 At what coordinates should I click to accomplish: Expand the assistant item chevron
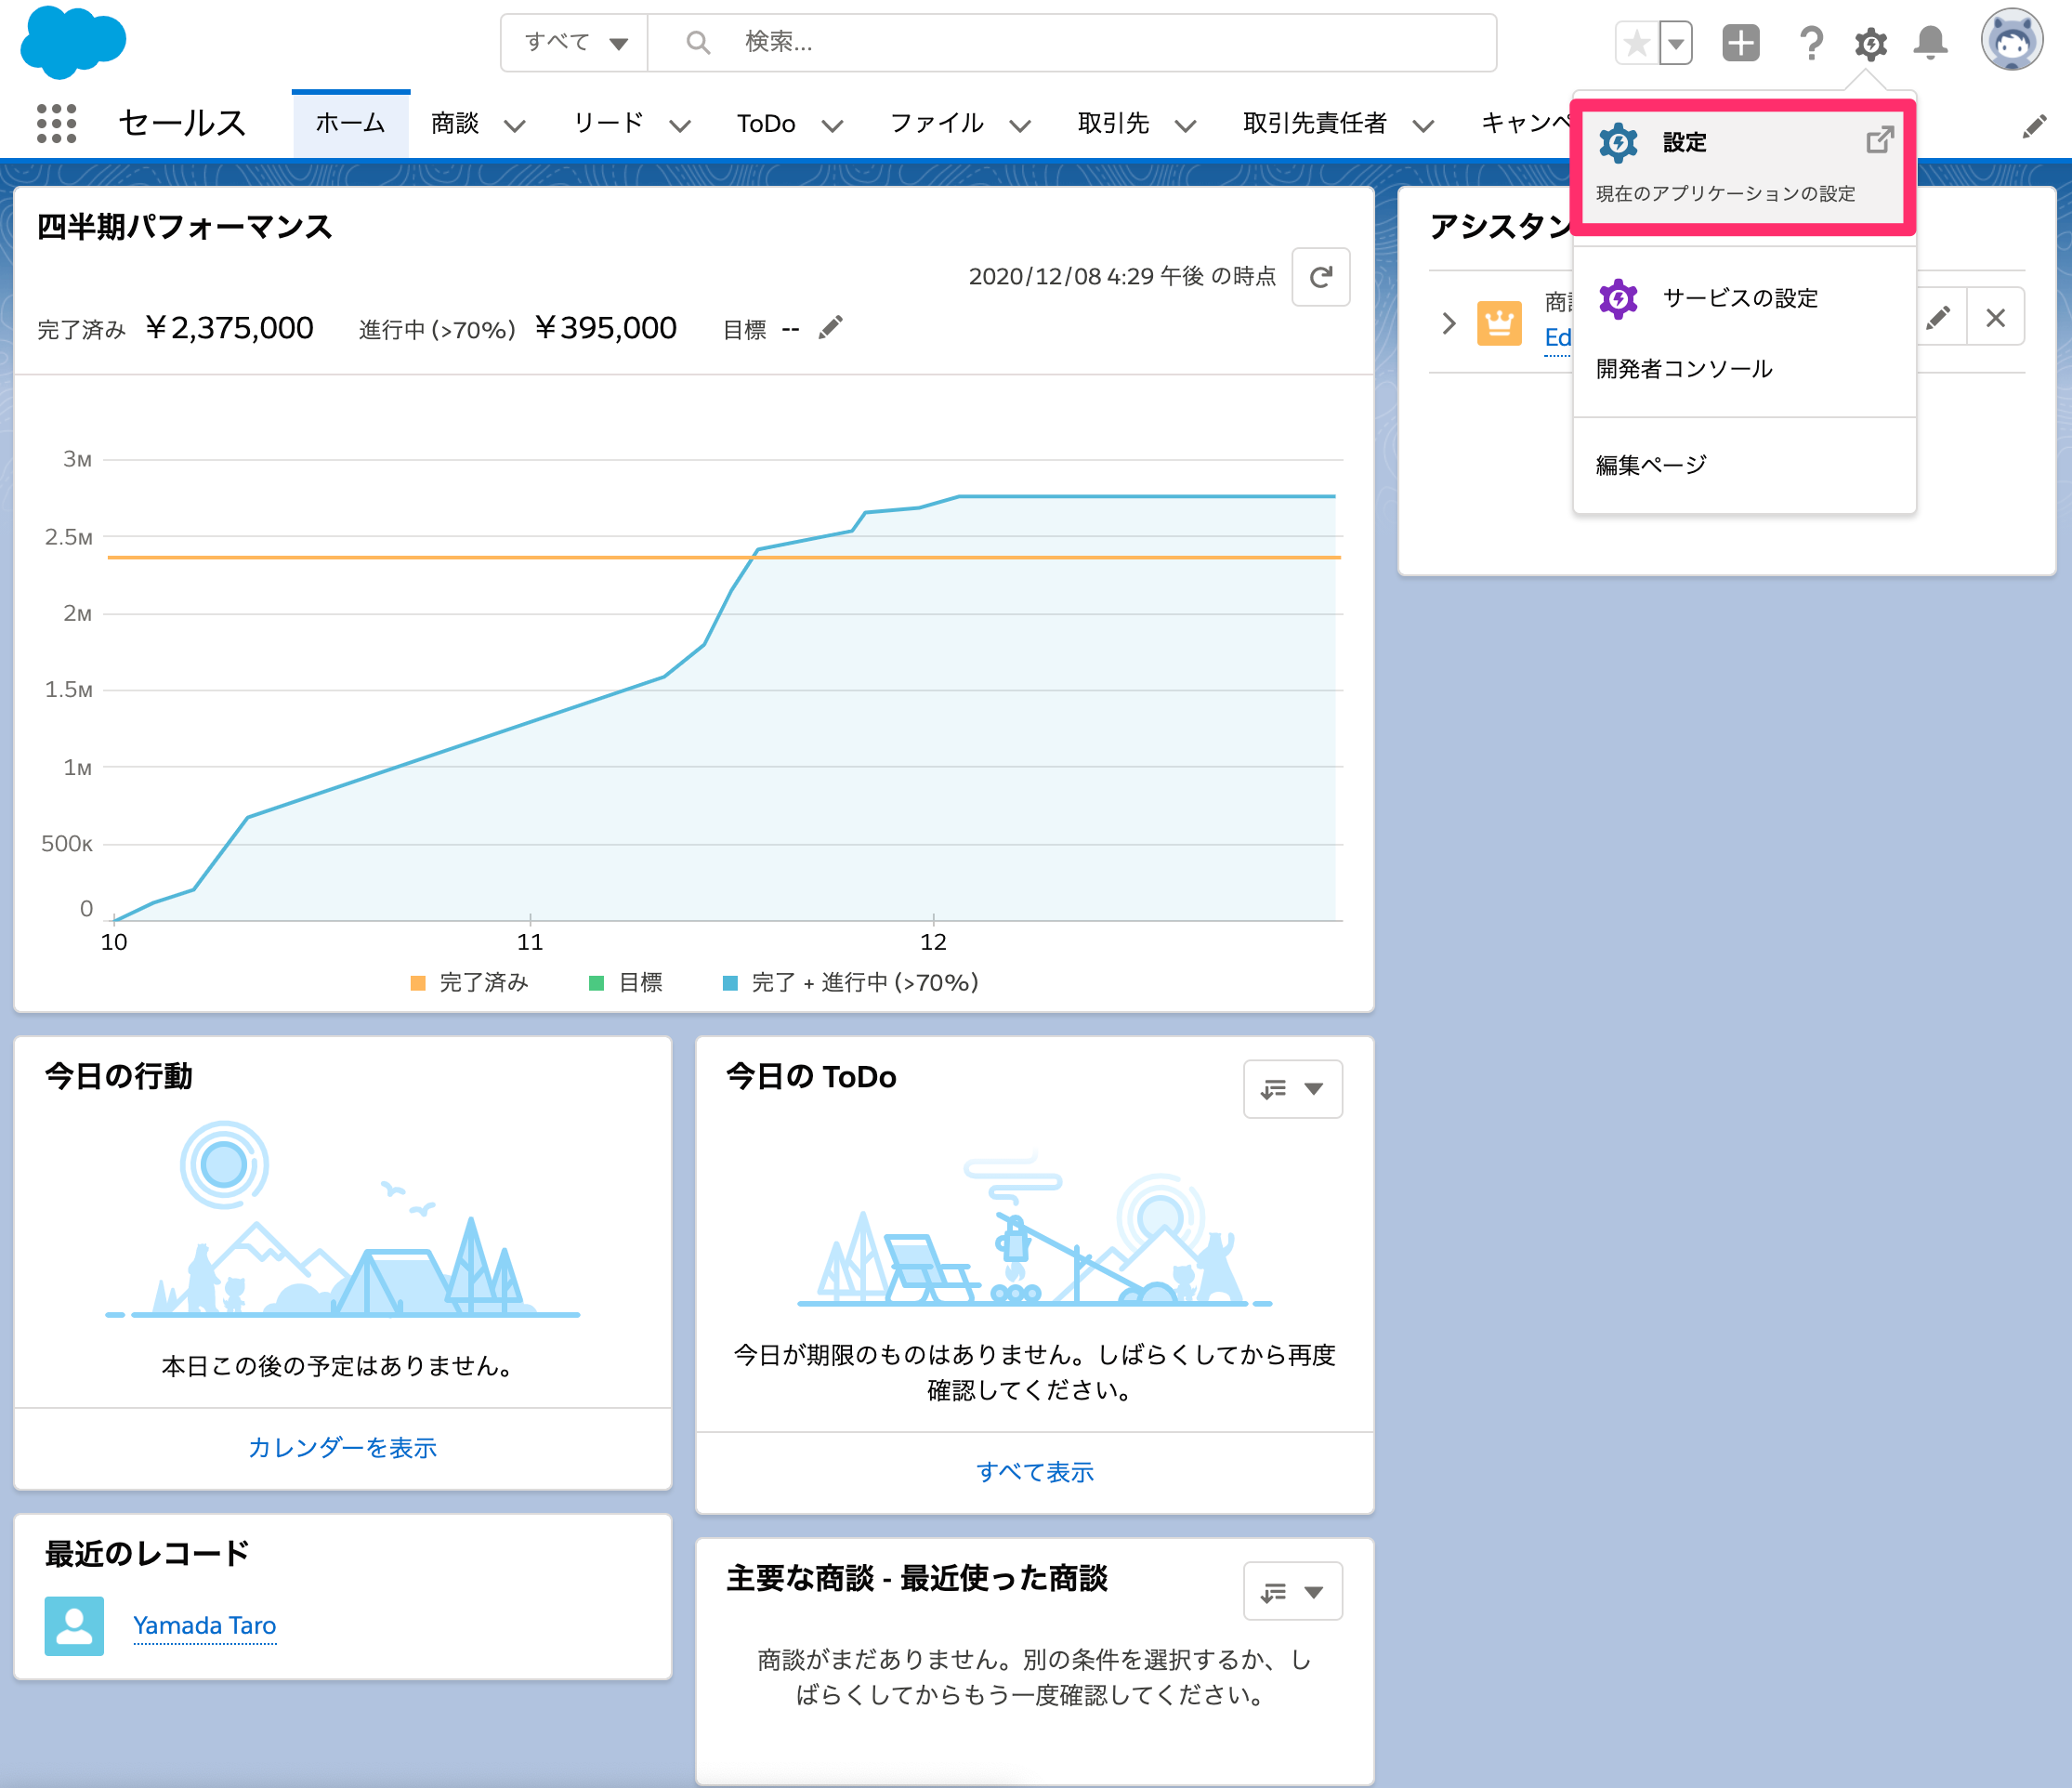tap(1449, 322)
